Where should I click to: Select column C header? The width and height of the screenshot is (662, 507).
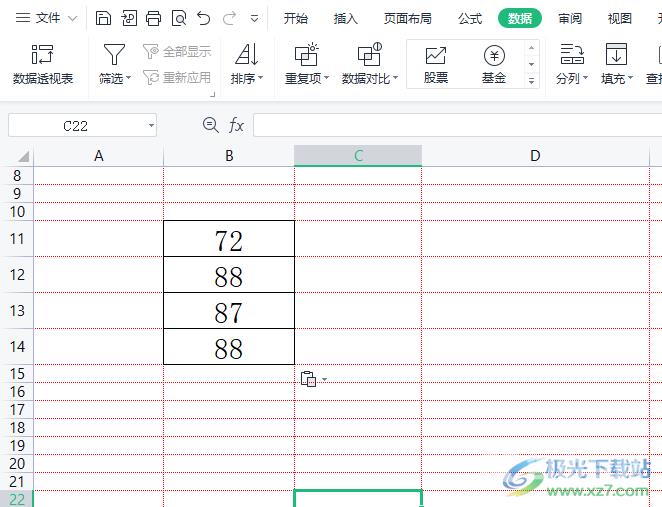358,156
